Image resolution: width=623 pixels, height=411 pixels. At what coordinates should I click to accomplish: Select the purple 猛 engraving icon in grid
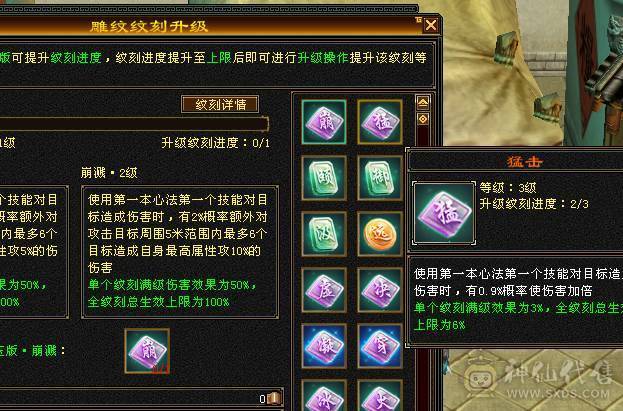[380, 122]
